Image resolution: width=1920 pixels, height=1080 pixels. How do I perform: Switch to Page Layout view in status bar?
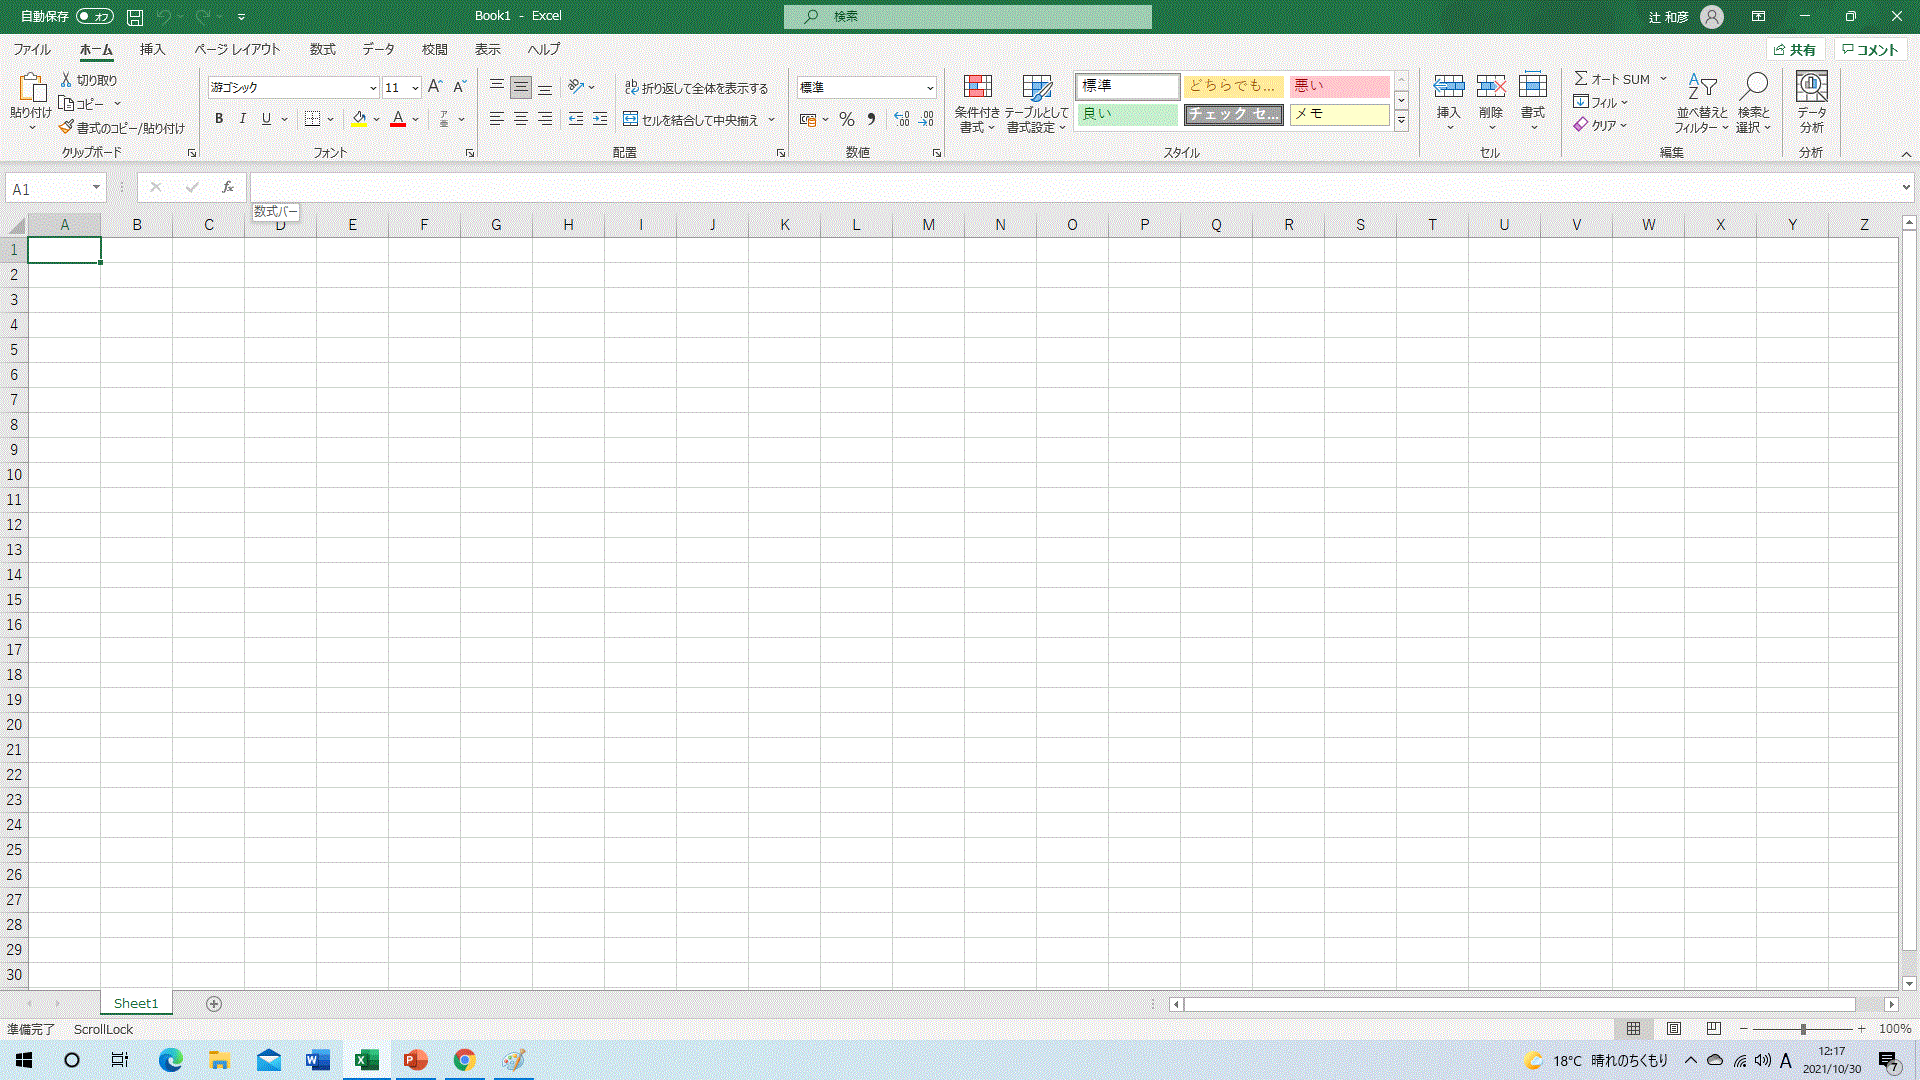point(1674,1028)
